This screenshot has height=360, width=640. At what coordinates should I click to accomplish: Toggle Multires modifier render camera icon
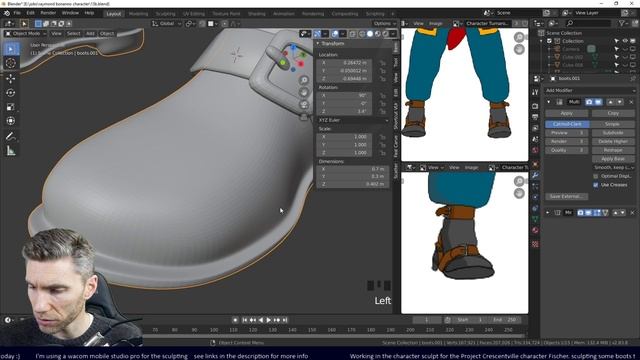point(589,102)
